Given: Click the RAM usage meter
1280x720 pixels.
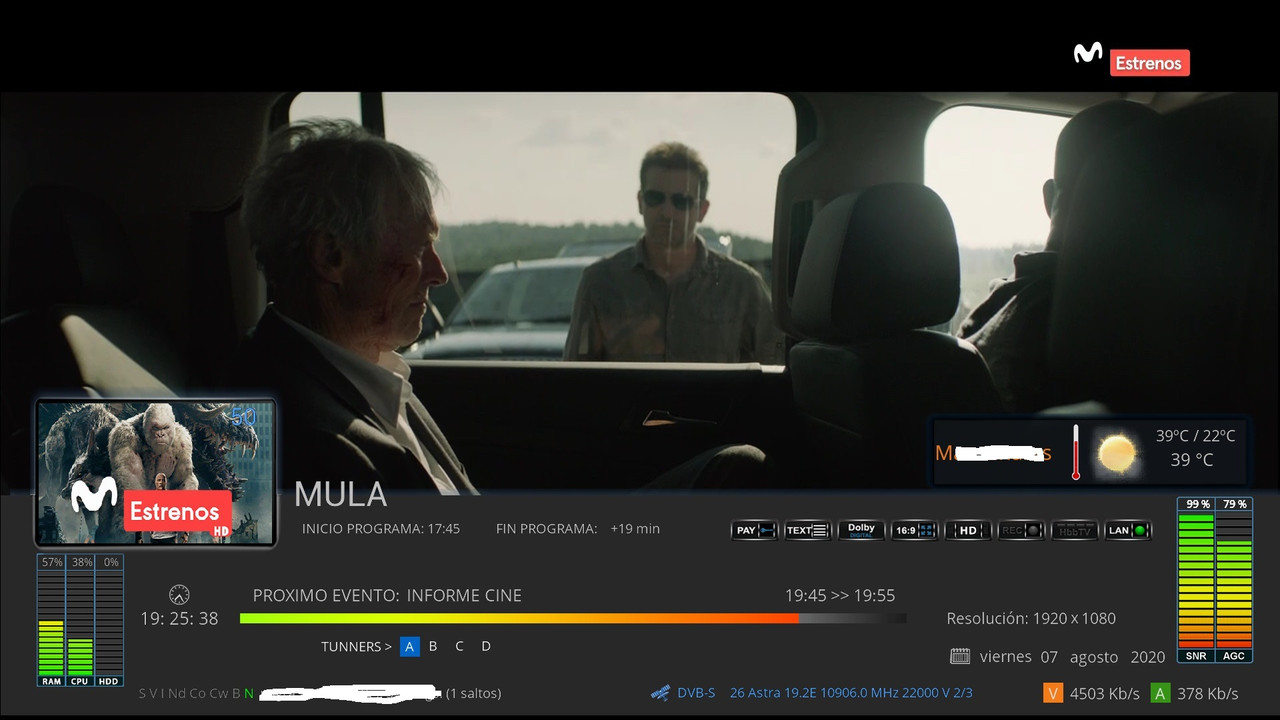Looking at the screenshot, I should tap(51, 620).
